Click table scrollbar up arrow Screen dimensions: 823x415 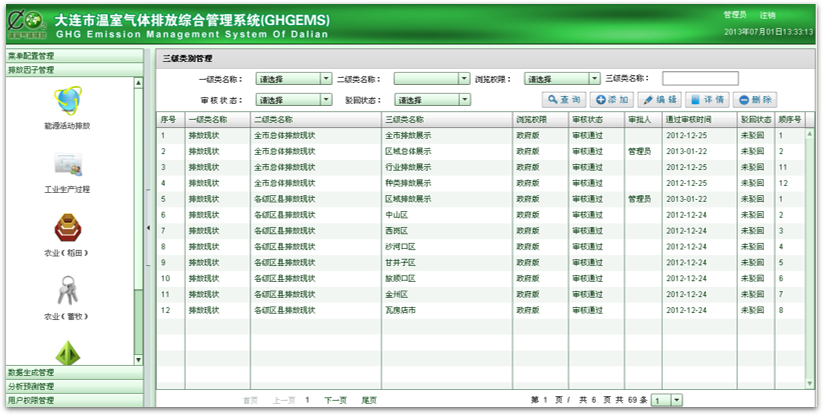[809, 134]
